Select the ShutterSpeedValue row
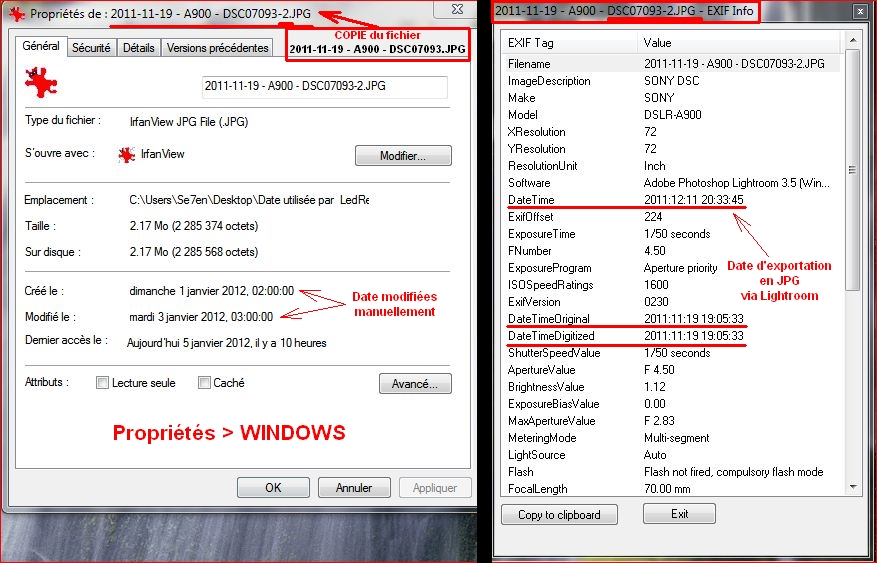The width and height of the screenshot is (877, 563). tap(671, 353)
